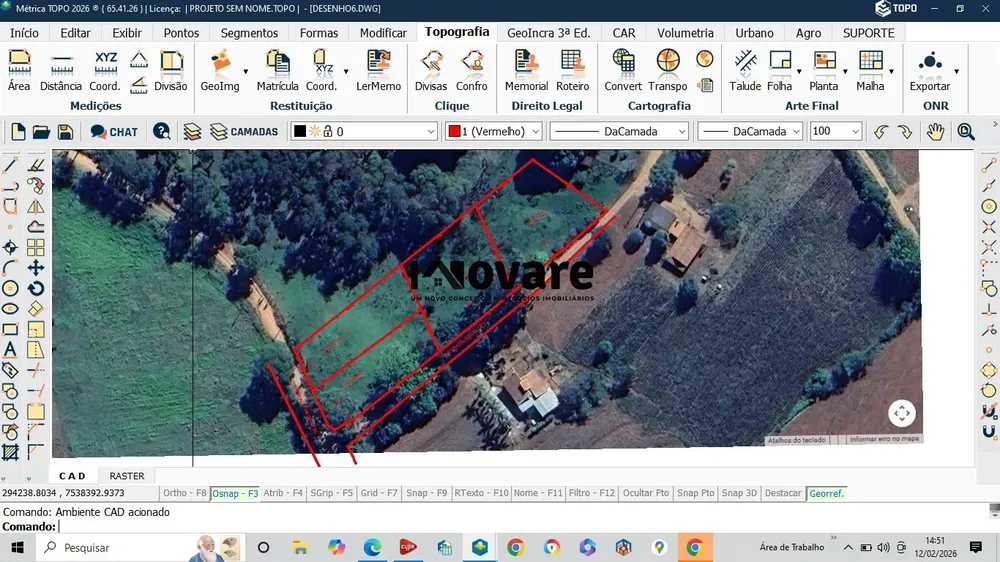Image resolution: width=1000 pixels, height=562 pixels.
Task: Select the Talude tool
Action: tap(745, 71)
